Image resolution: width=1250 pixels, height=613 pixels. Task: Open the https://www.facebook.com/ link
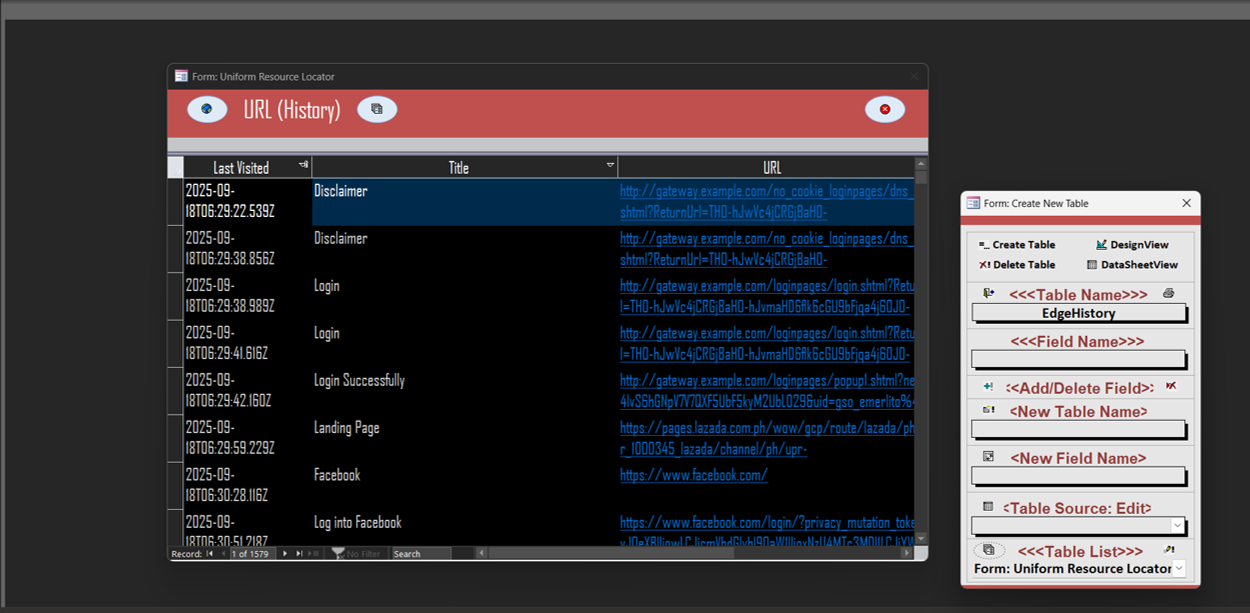pyautogui.click(x=694, y=475)
